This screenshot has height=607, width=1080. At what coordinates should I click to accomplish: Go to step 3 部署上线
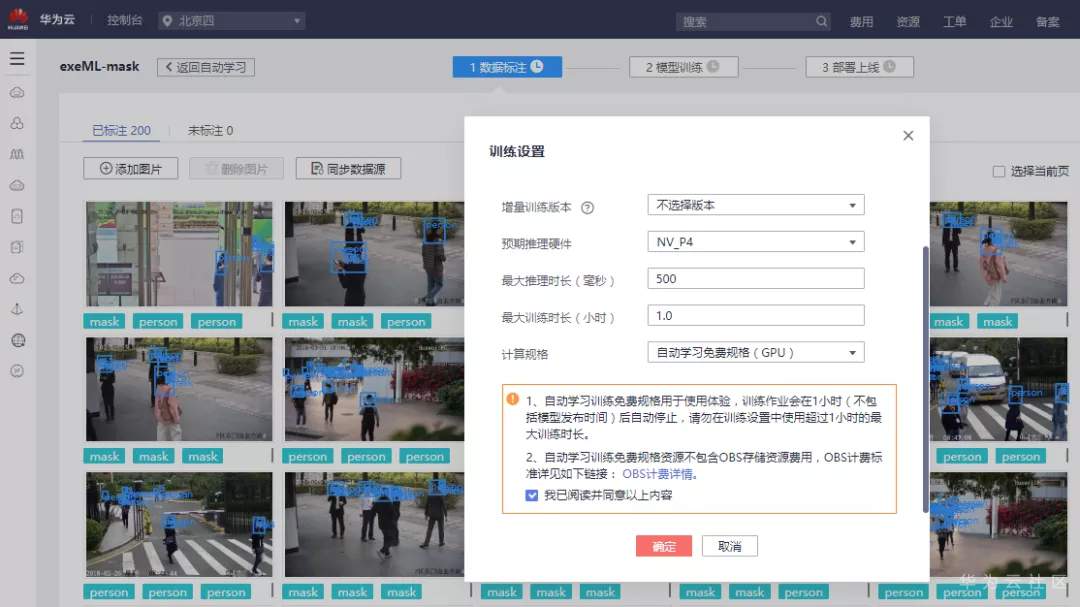(860, 67)
